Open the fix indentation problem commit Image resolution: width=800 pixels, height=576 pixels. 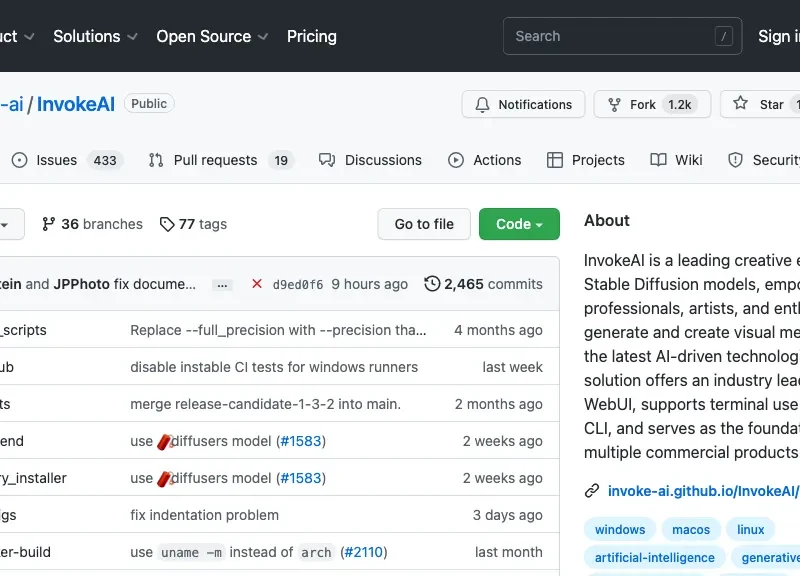click(205, 515)
